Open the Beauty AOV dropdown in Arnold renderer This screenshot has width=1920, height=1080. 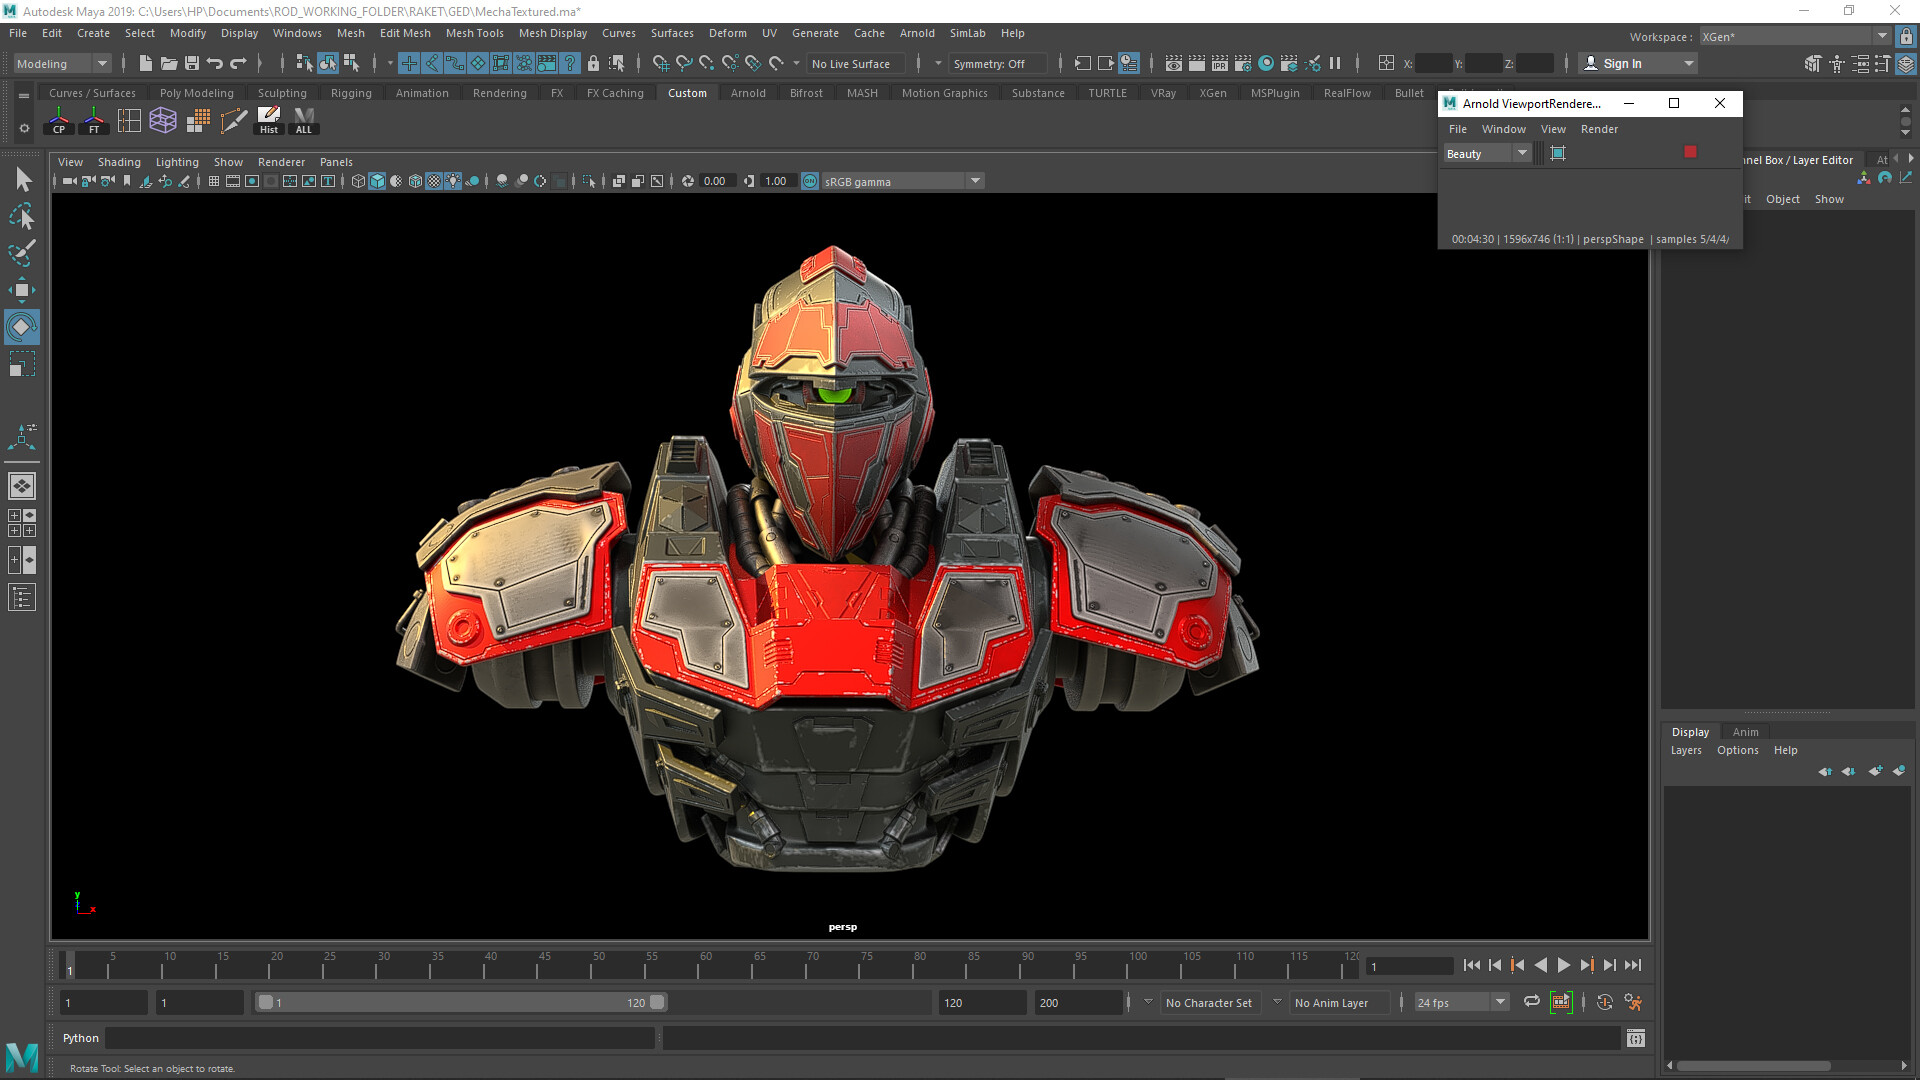(1522, 153)
